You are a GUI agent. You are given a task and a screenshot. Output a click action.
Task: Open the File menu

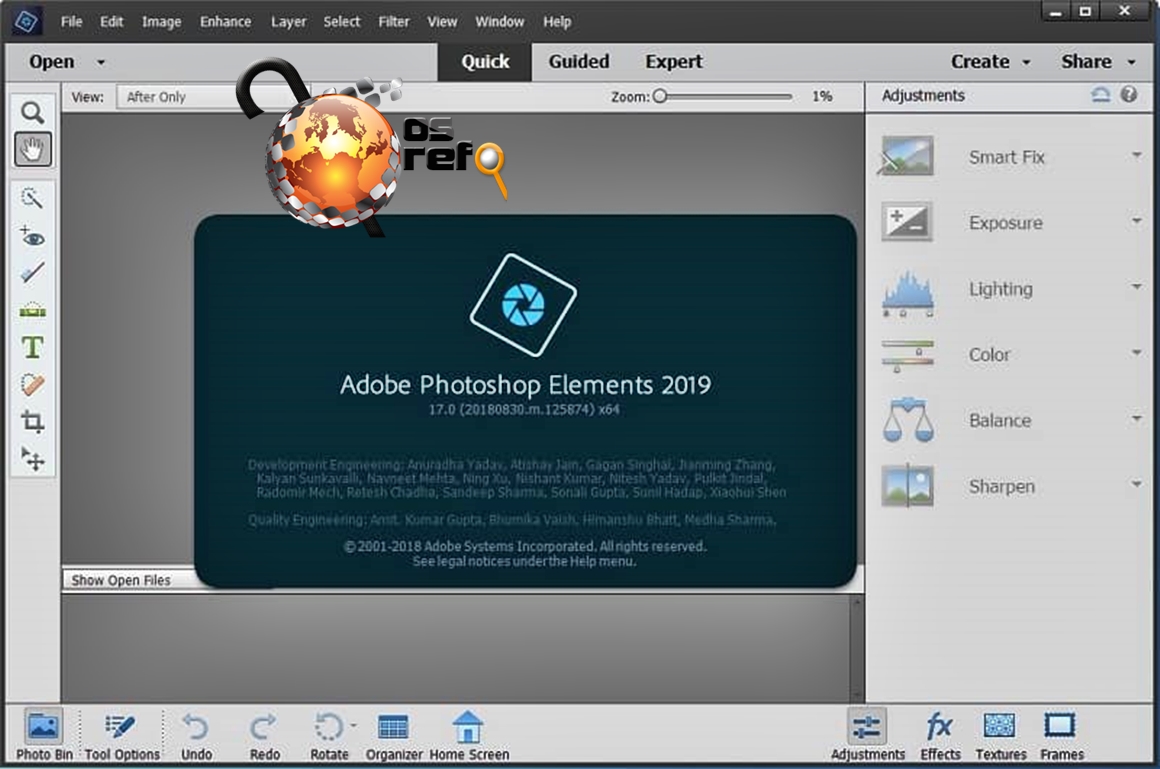pyautogui.click(x=71, y=21)
